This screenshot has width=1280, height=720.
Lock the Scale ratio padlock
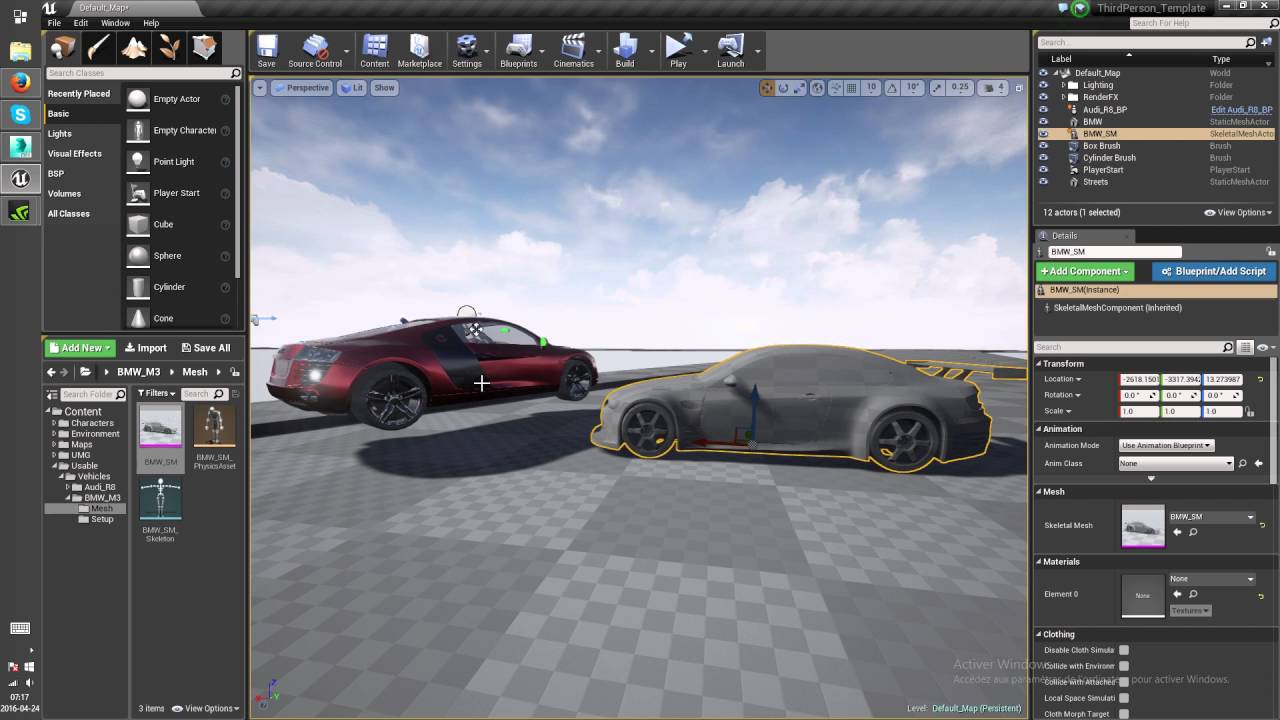click(1248, 411)
